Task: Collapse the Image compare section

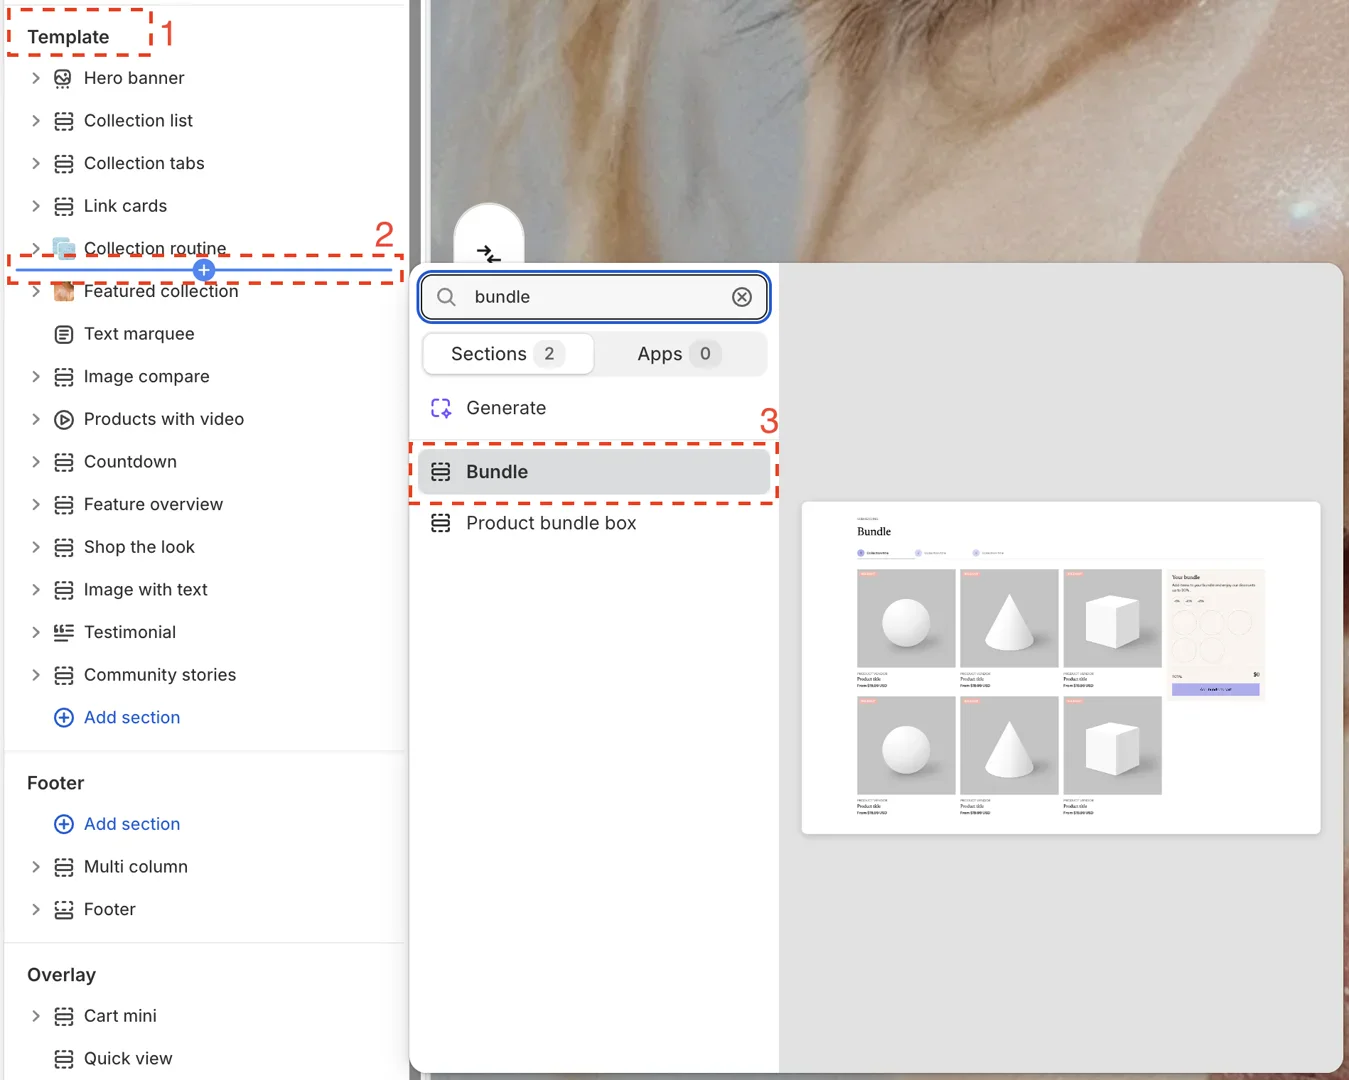Action: point(36,377)
